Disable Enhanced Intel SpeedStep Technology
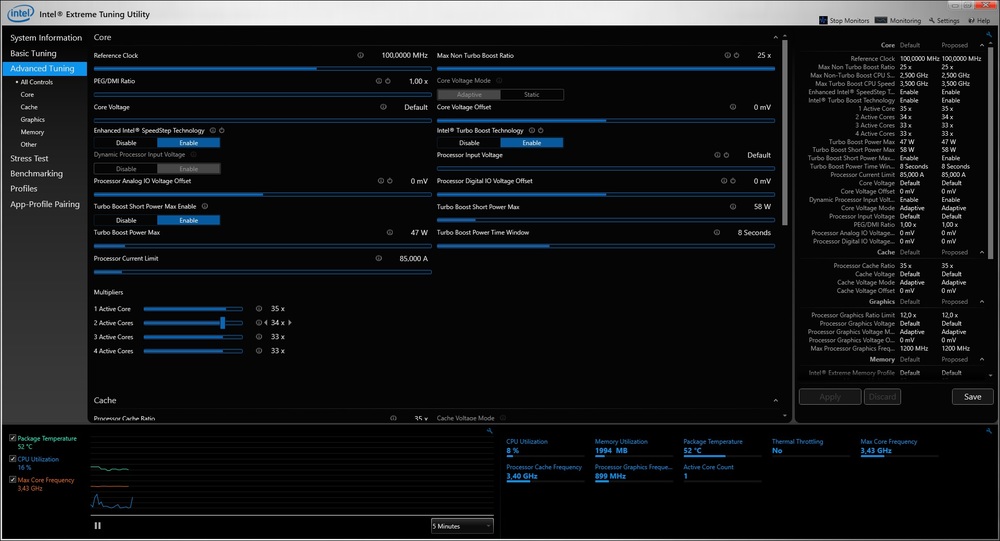Screen dimensions: 1000x541 [126, 143]
